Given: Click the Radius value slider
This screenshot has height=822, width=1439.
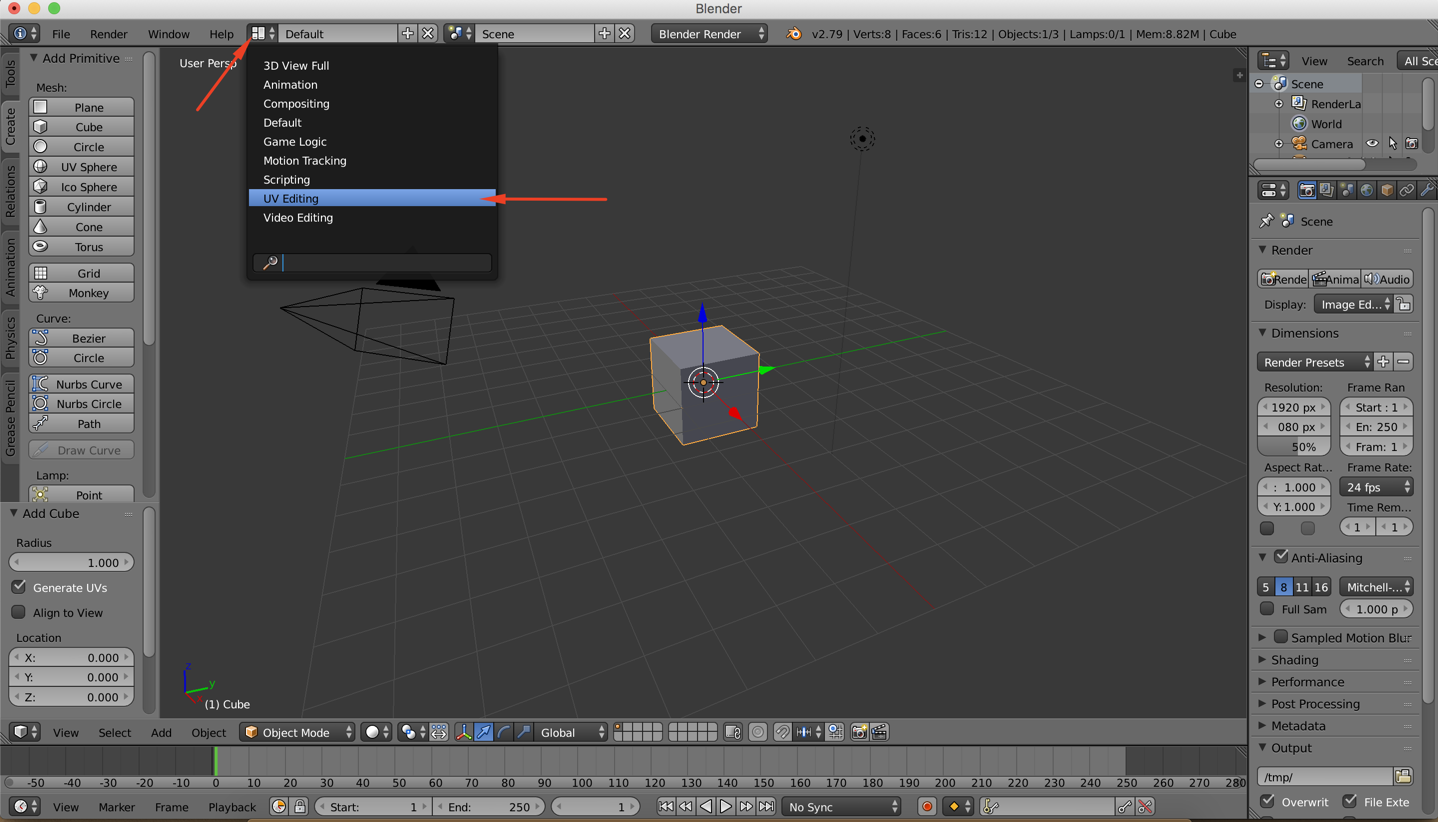Looking at the screenshot, I should click(x=71, y=562).
